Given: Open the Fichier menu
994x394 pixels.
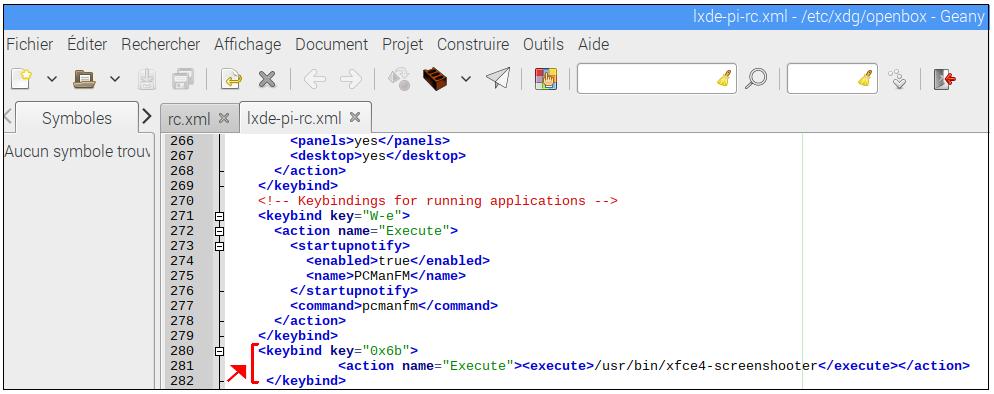Looking at the screenshot, I should pos(30,45).
